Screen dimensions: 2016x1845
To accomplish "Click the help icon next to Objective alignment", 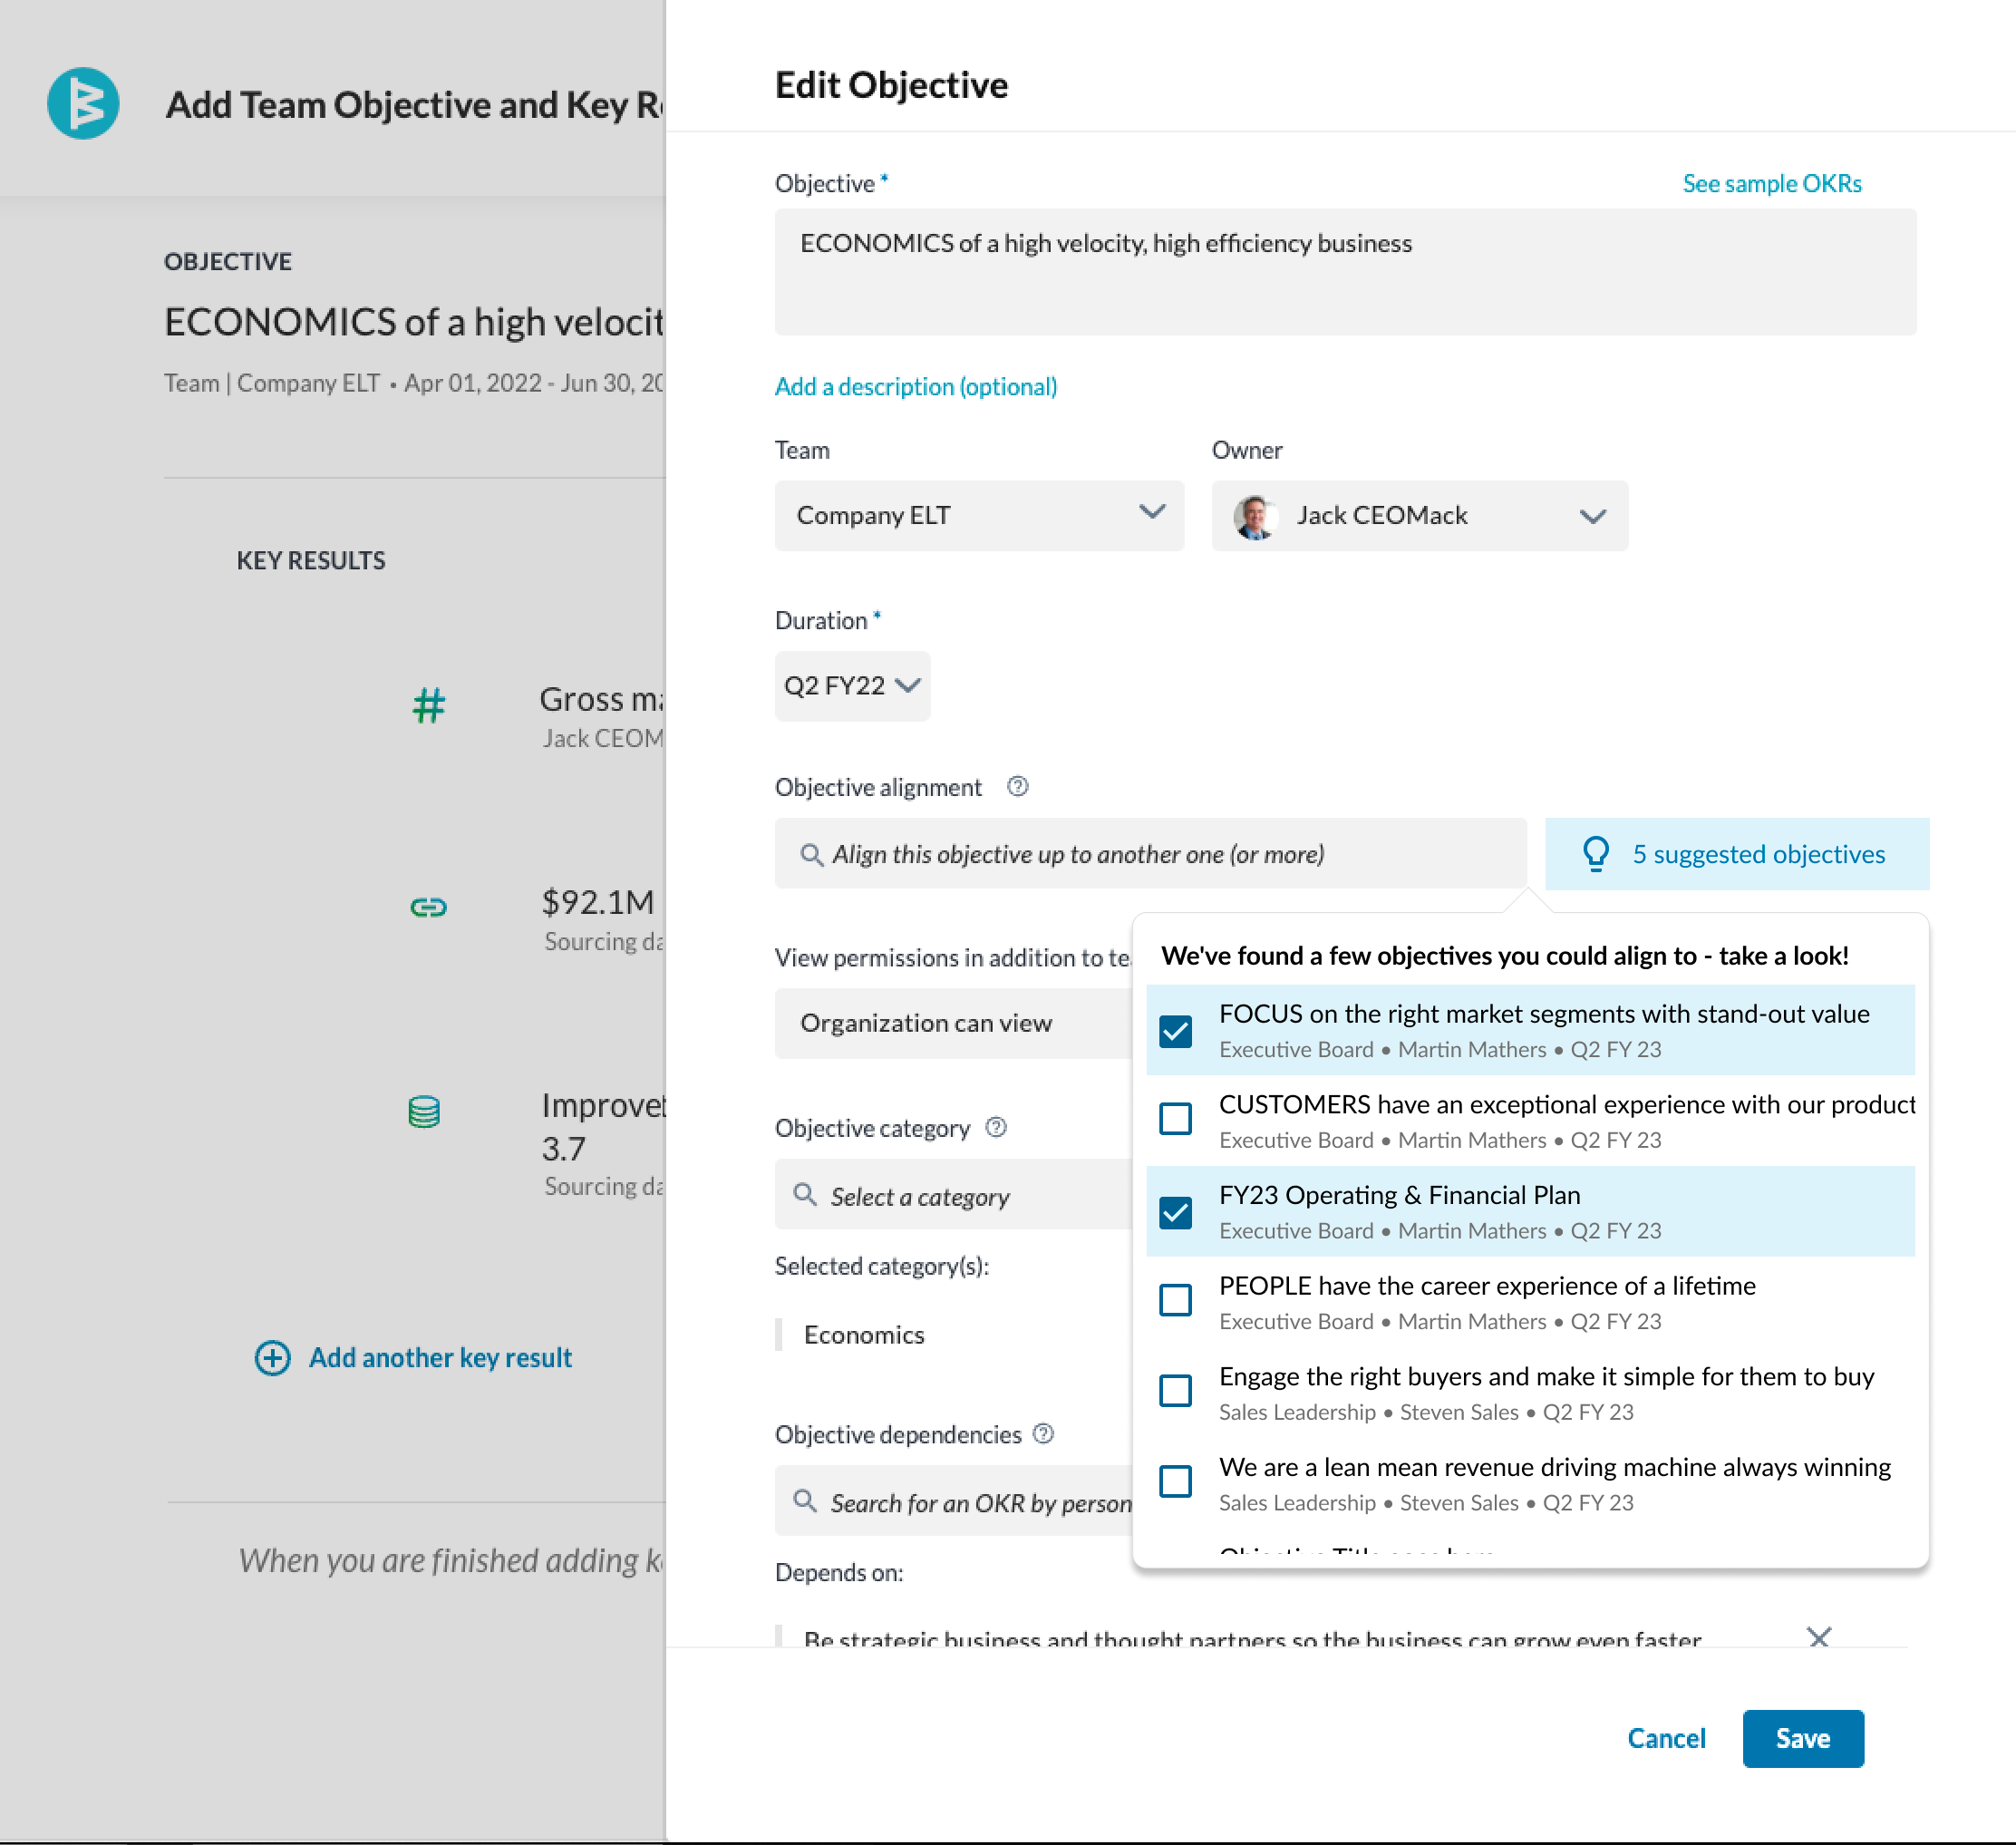I will [x=1017, y=787].
